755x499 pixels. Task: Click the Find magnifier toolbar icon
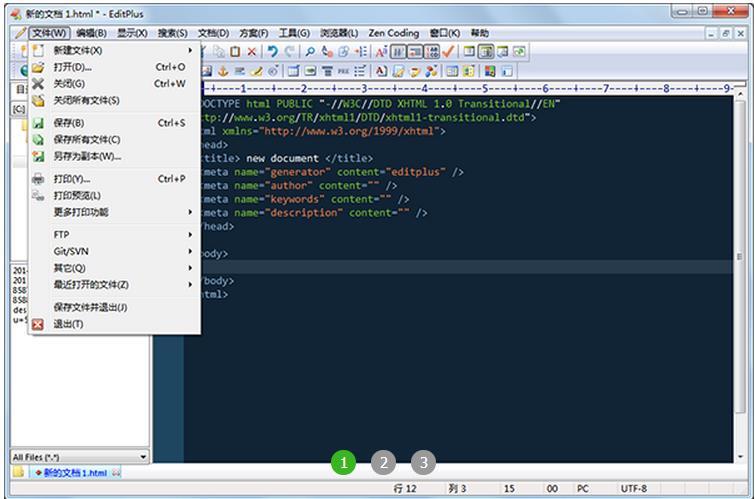pos(310,51)
